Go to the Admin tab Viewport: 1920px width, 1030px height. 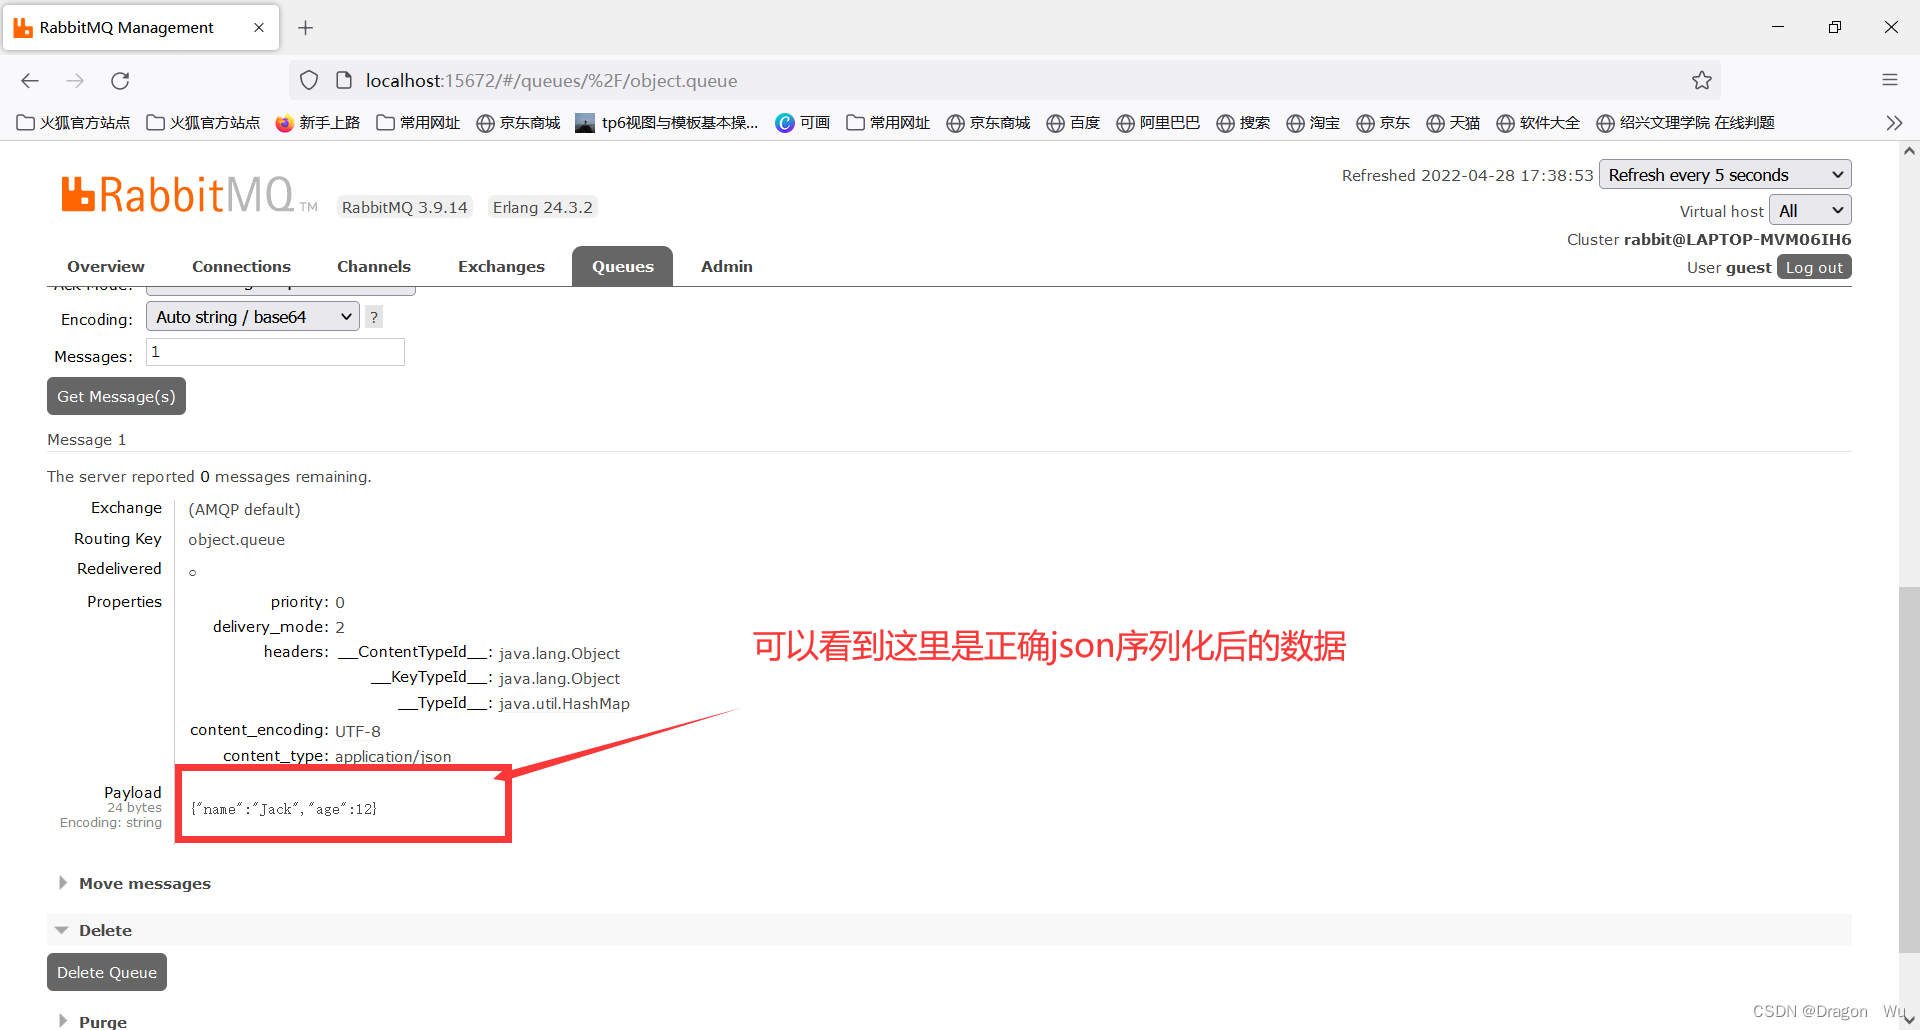point(727,267)
